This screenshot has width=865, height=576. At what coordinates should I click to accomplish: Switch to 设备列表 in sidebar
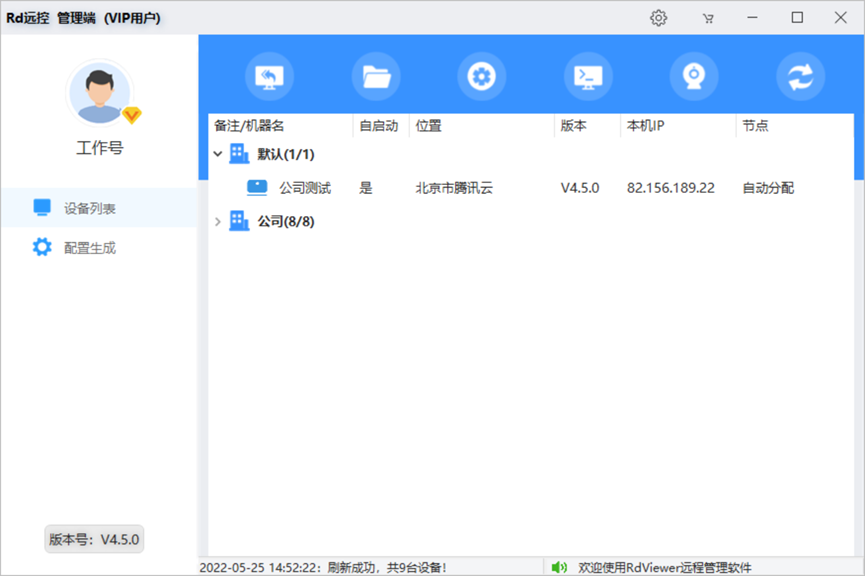[99, 208]
